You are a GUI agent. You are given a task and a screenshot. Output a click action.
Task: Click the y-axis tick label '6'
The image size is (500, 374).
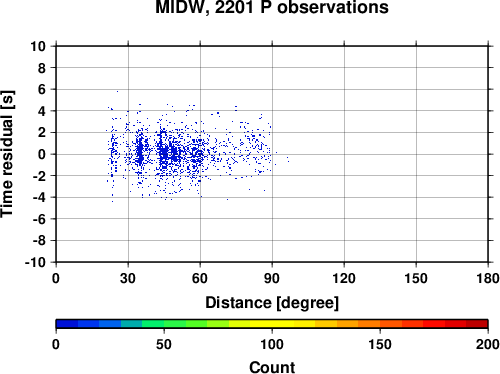click(x=42, y=90)
